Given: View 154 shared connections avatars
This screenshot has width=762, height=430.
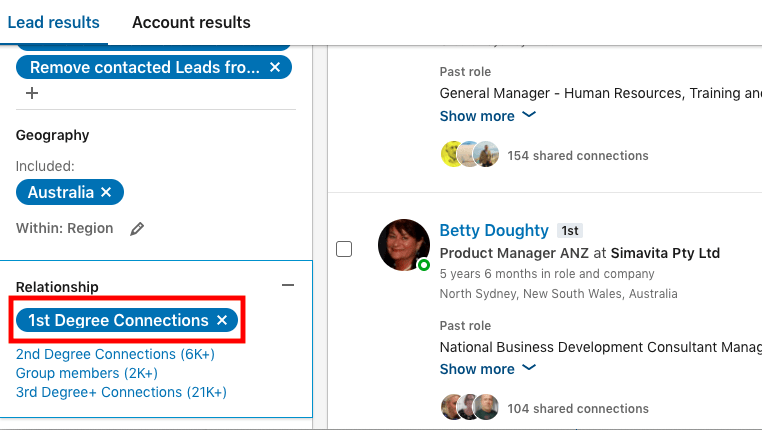Looking at the screenshot, I should click(469, 154).
